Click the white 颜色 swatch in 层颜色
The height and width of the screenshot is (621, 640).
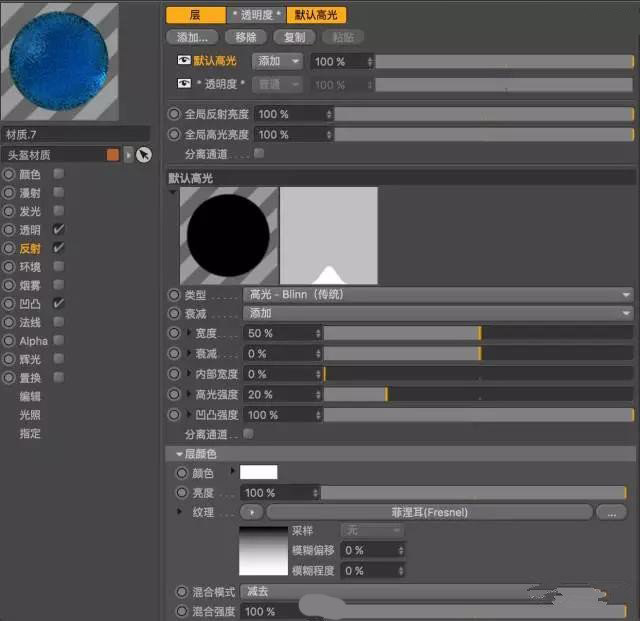pyautogui.click(x=258, y=472)
